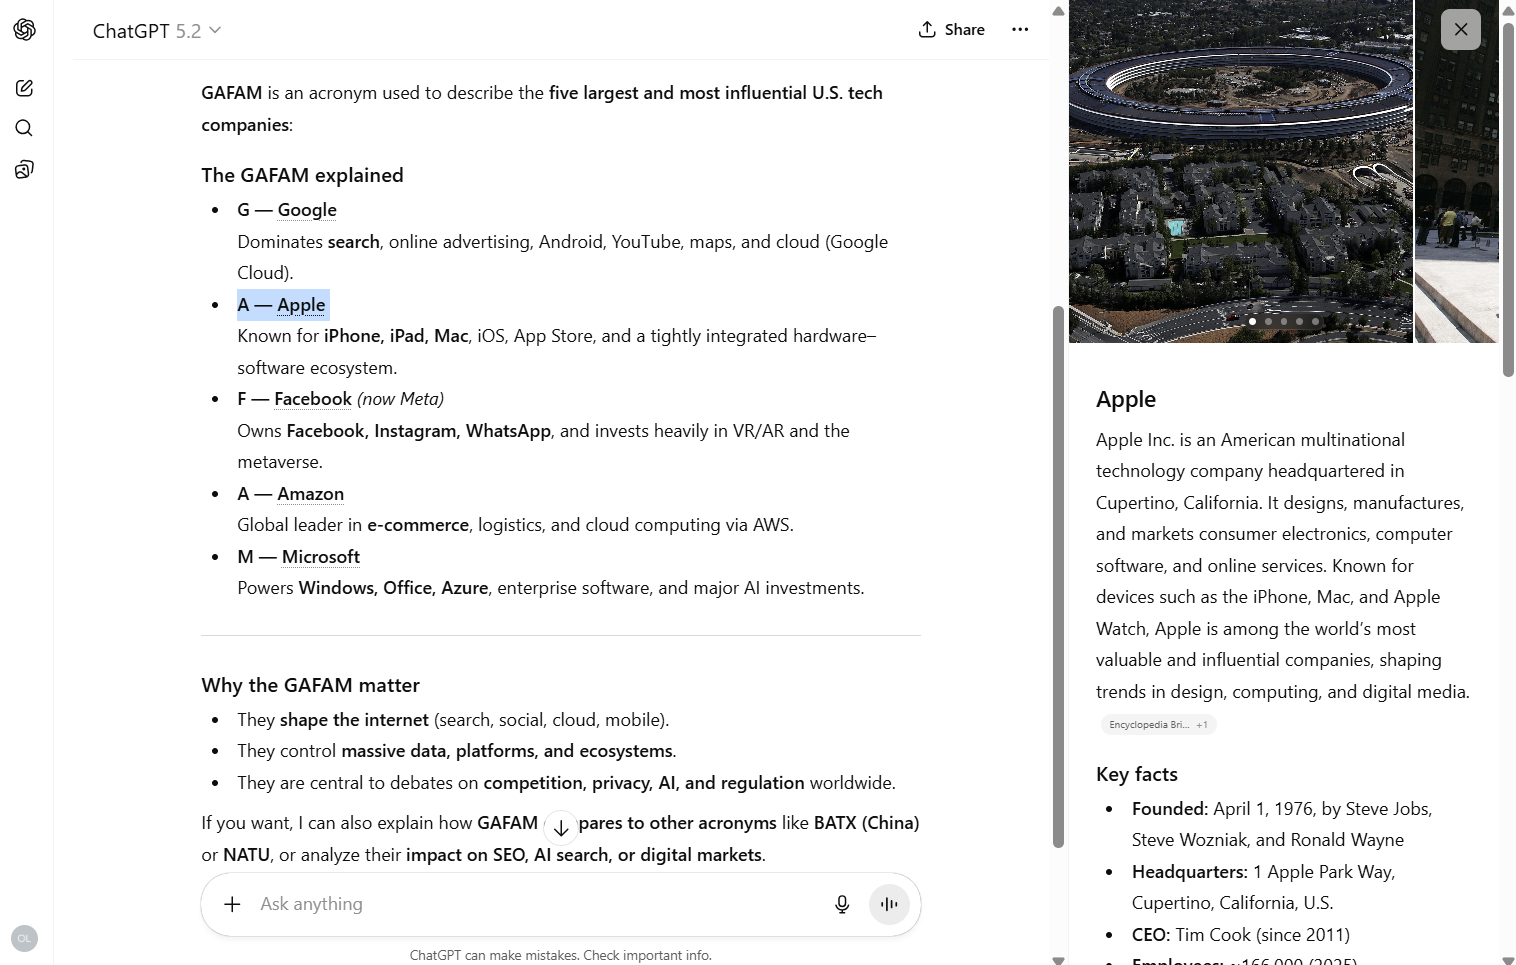The width and height of the screenshot is (1516, 965).
Task: Click the ChatGPT logo icon
Action: pyautogui.click(x=25, y=30)
